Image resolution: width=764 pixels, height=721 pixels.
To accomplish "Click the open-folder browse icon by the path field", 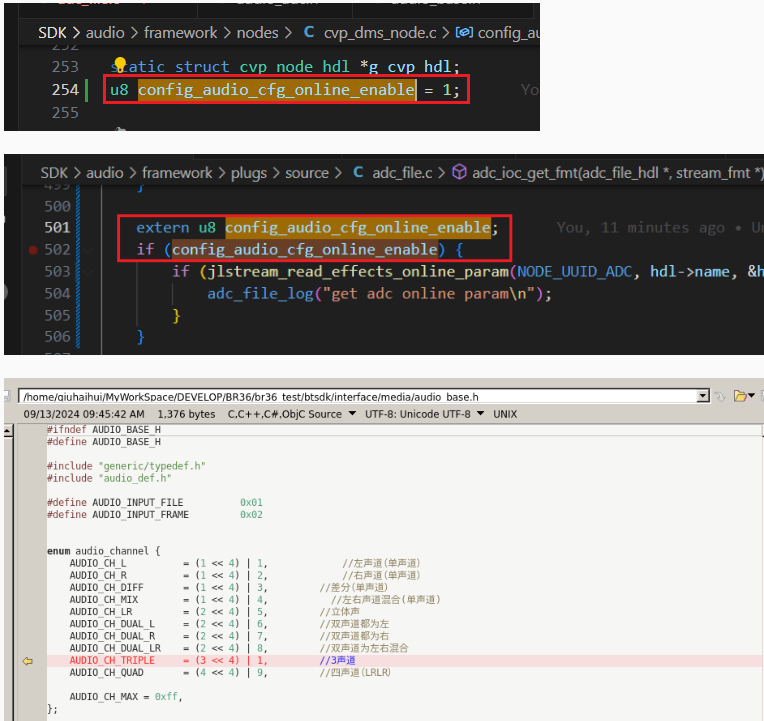I will tap(740, 396).
